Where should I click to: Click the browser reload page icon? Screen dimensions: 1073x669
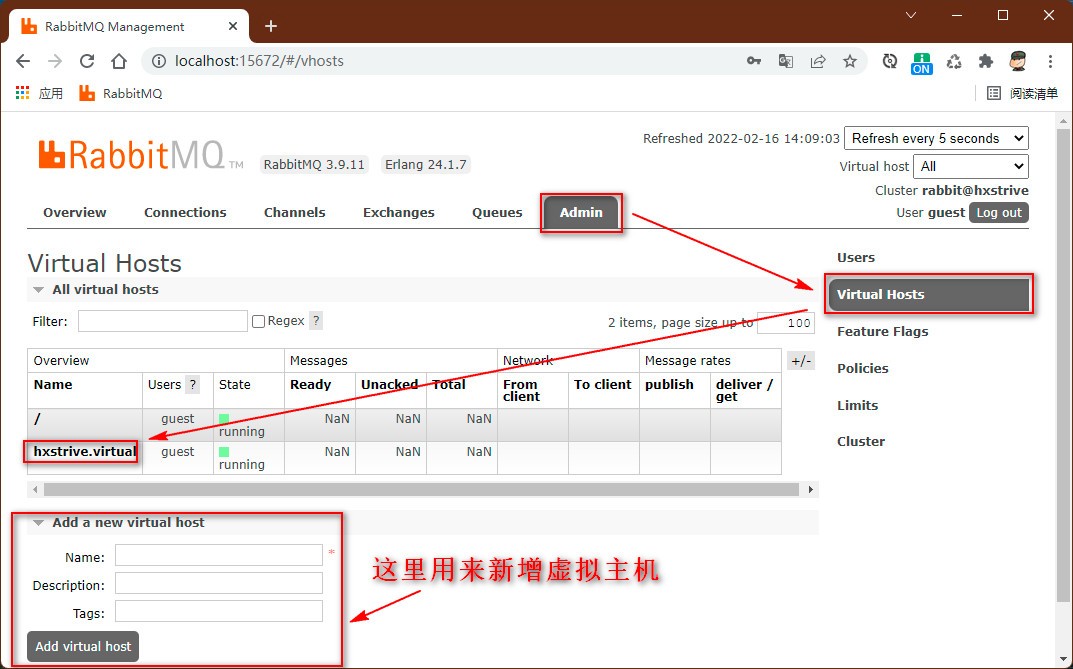click(x=87, y=61)
